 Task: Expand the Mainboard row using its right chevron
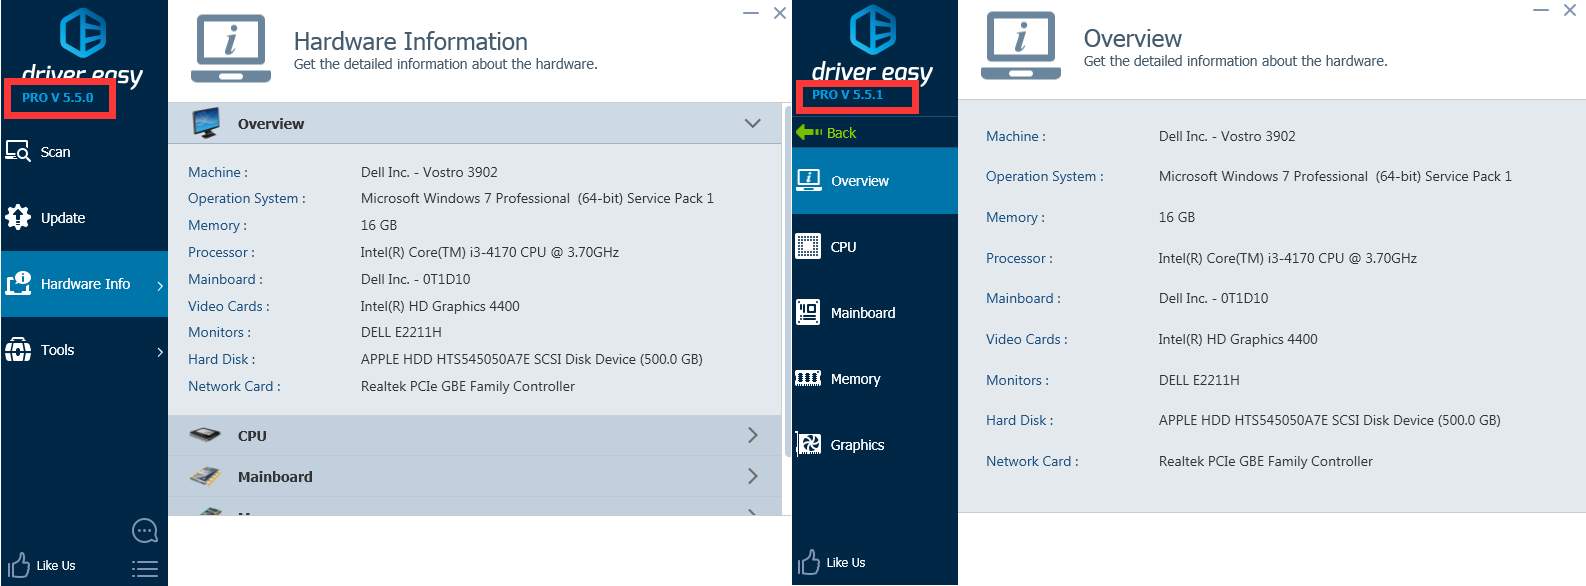[x=752, y=476]
